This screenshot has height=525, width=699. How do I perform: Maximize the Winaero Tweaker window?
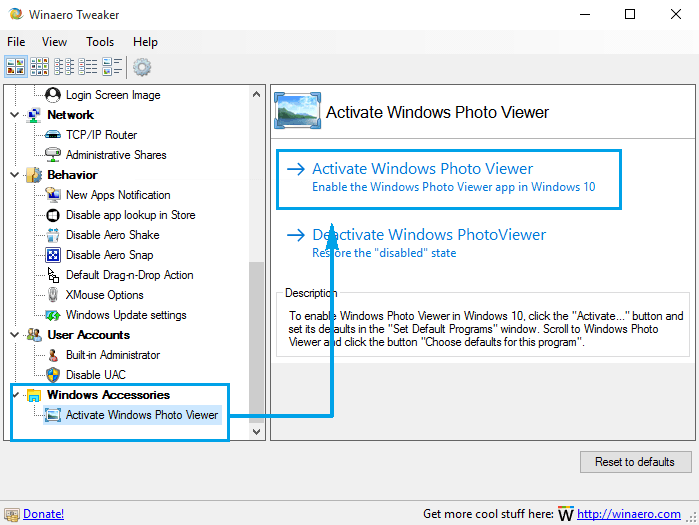pos(630,15)
